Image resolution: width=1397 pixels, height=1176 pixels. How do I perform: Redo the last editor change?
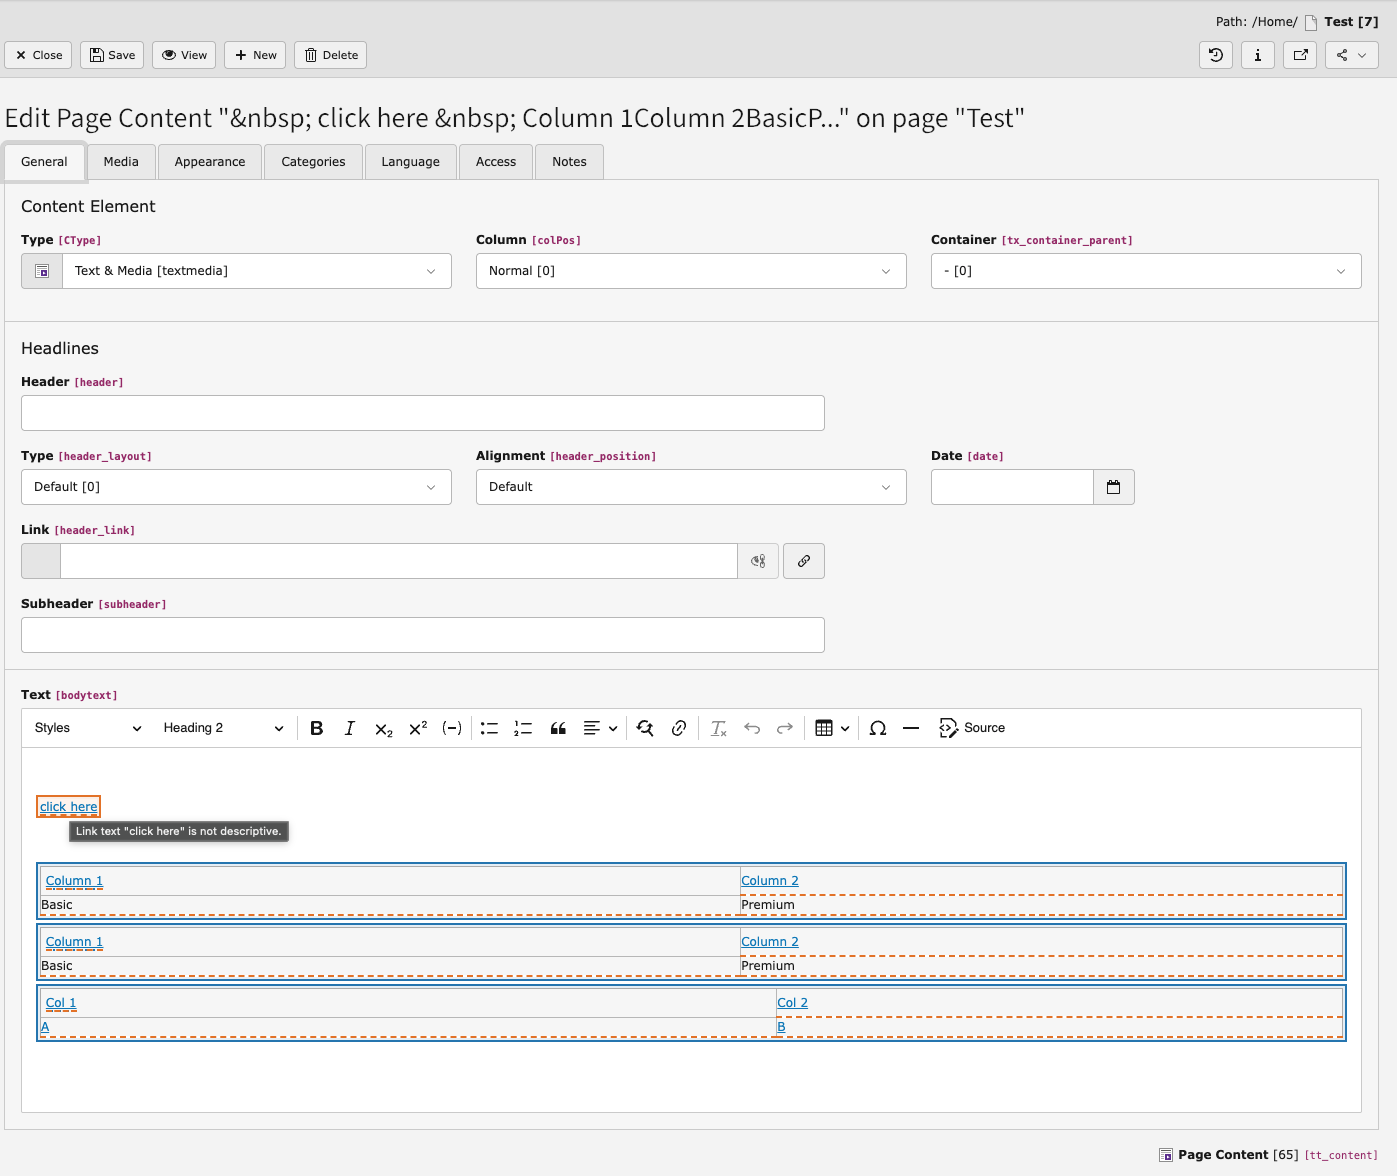[785, 728]
